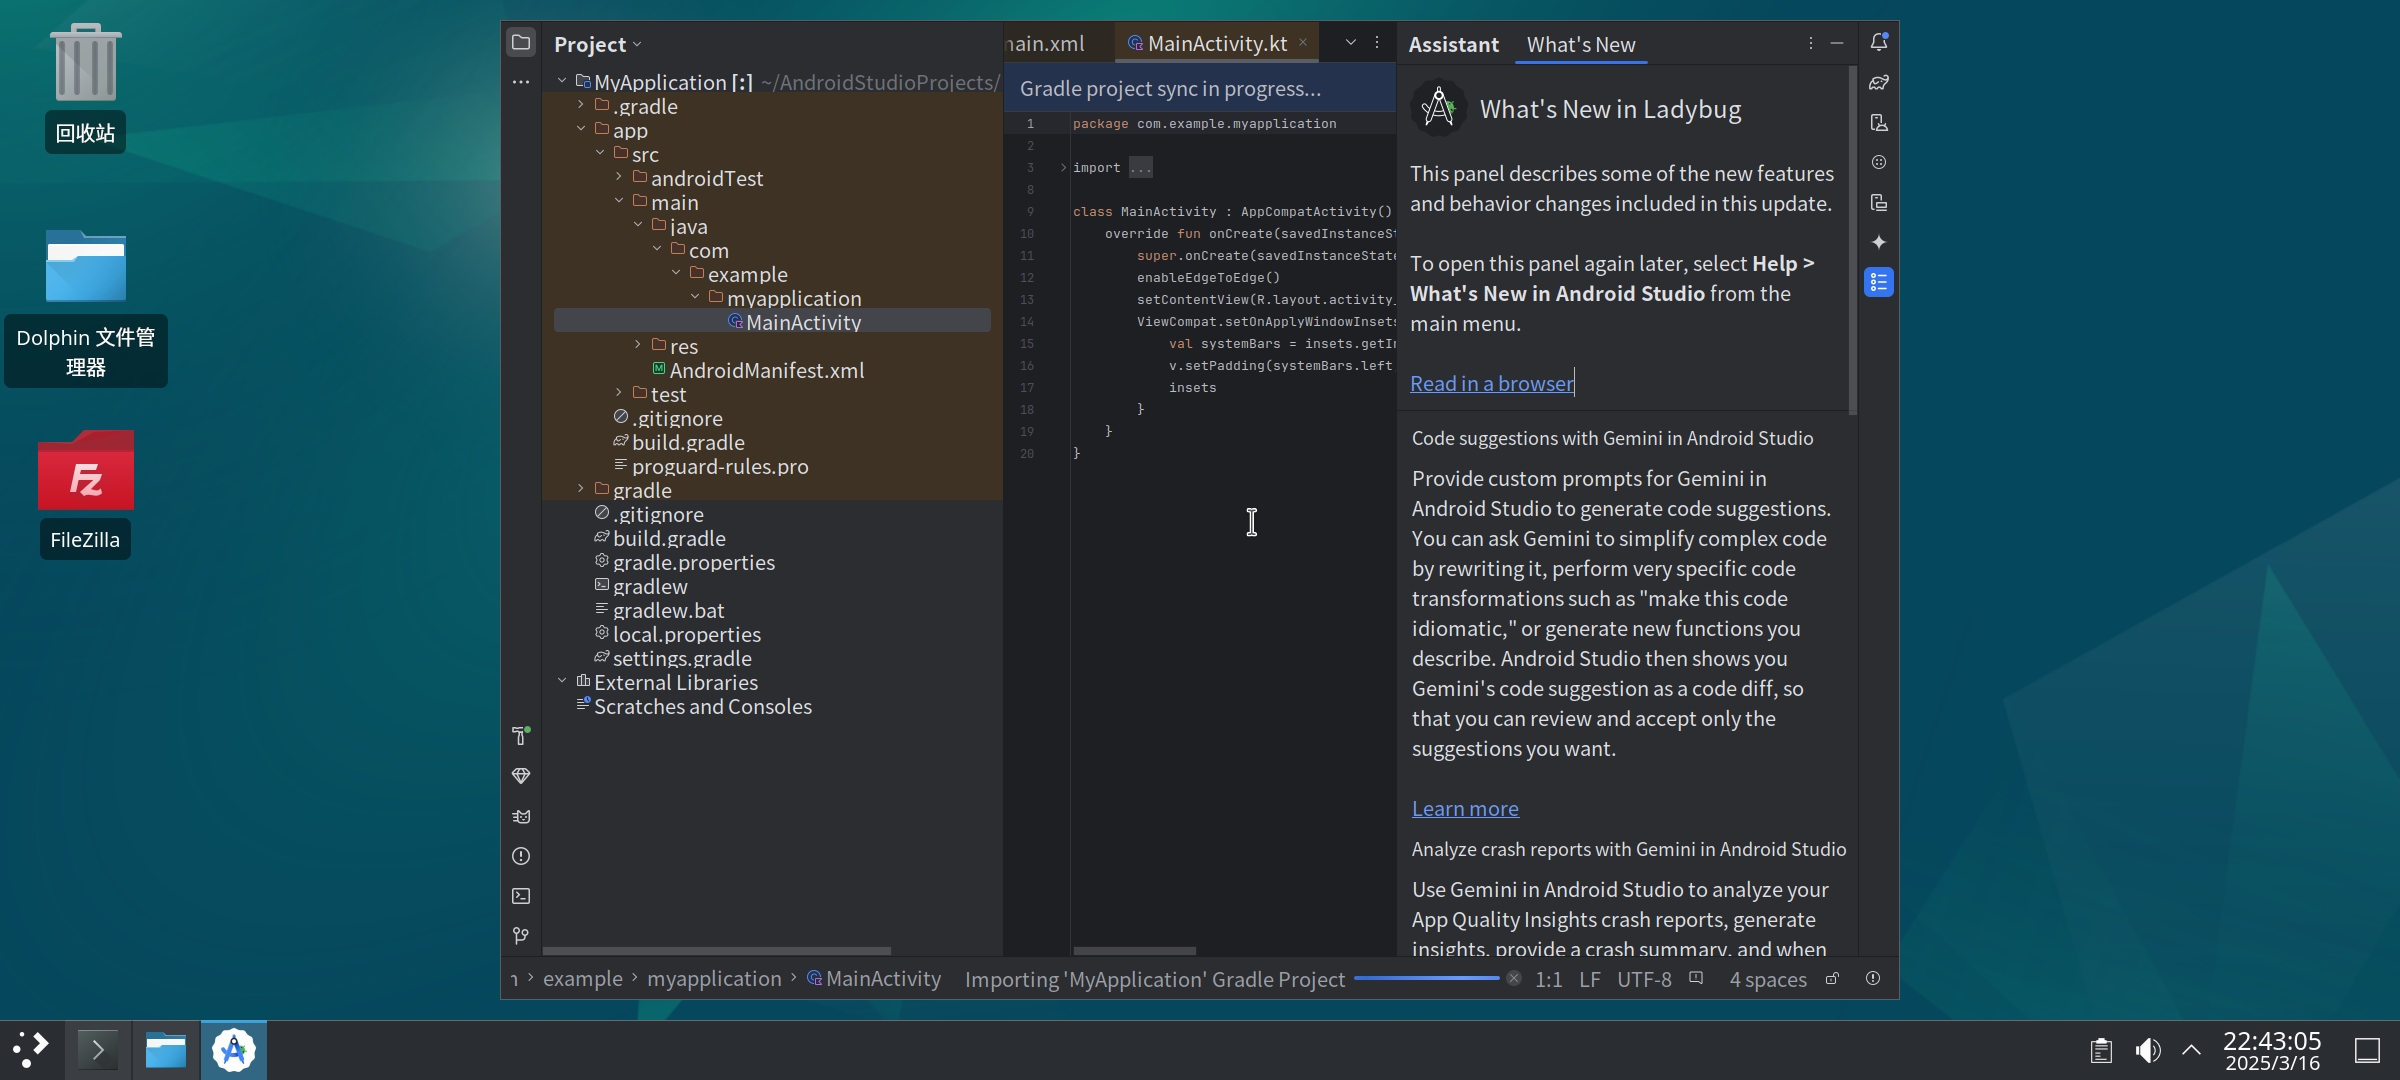Collapse the app folder in project tree

tap(581, 130)
